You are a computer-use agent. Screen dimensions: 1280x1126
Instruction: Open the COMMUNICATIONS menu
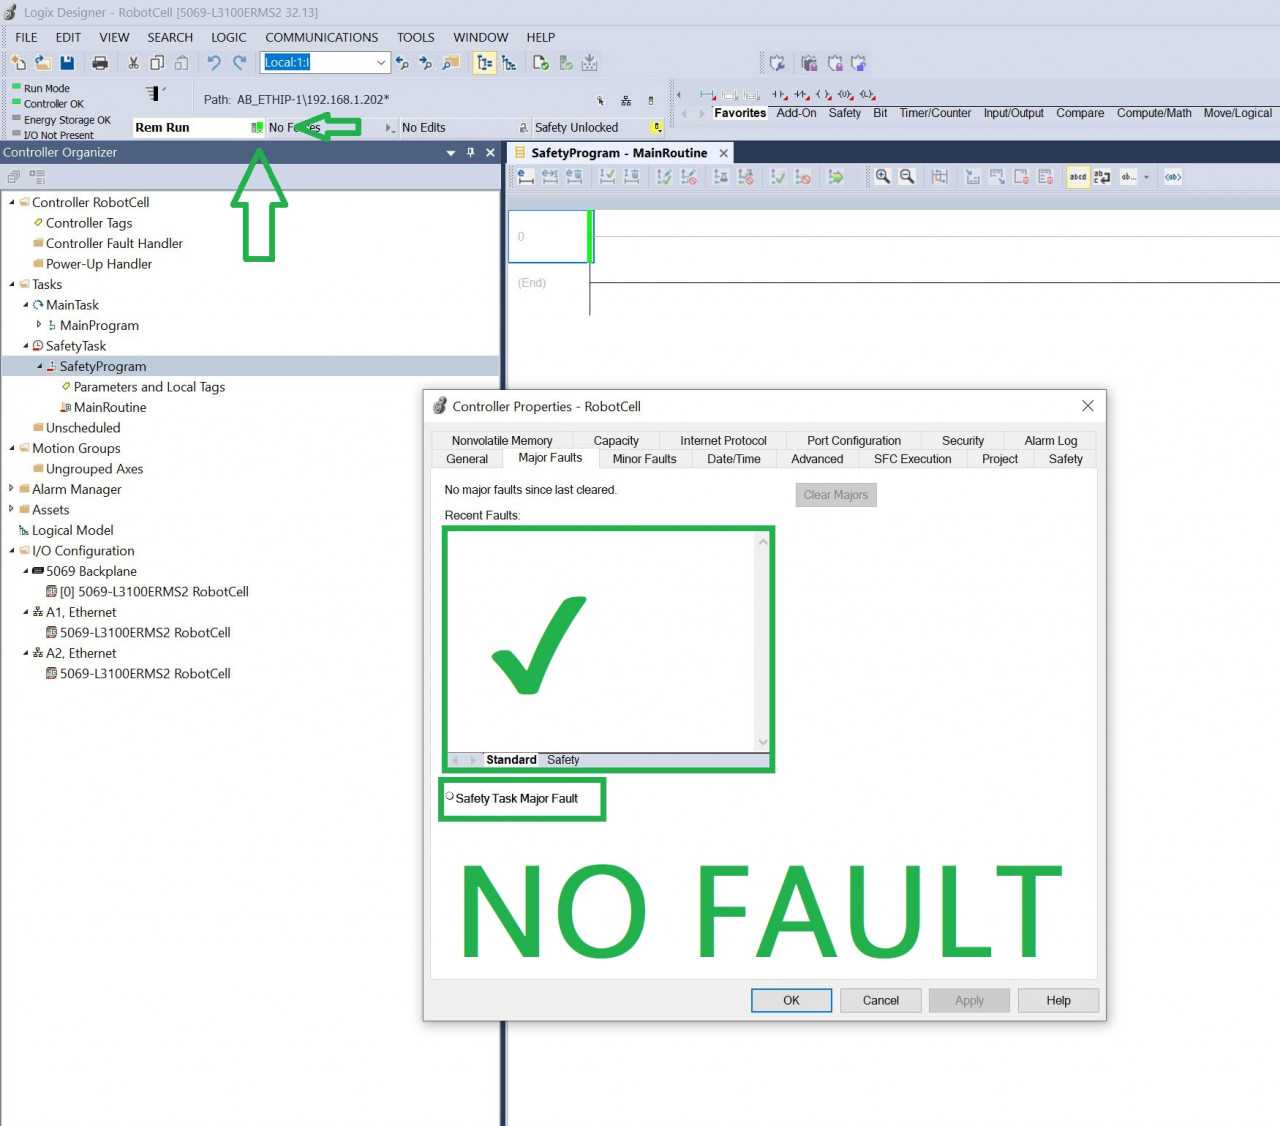click(322, 37)
